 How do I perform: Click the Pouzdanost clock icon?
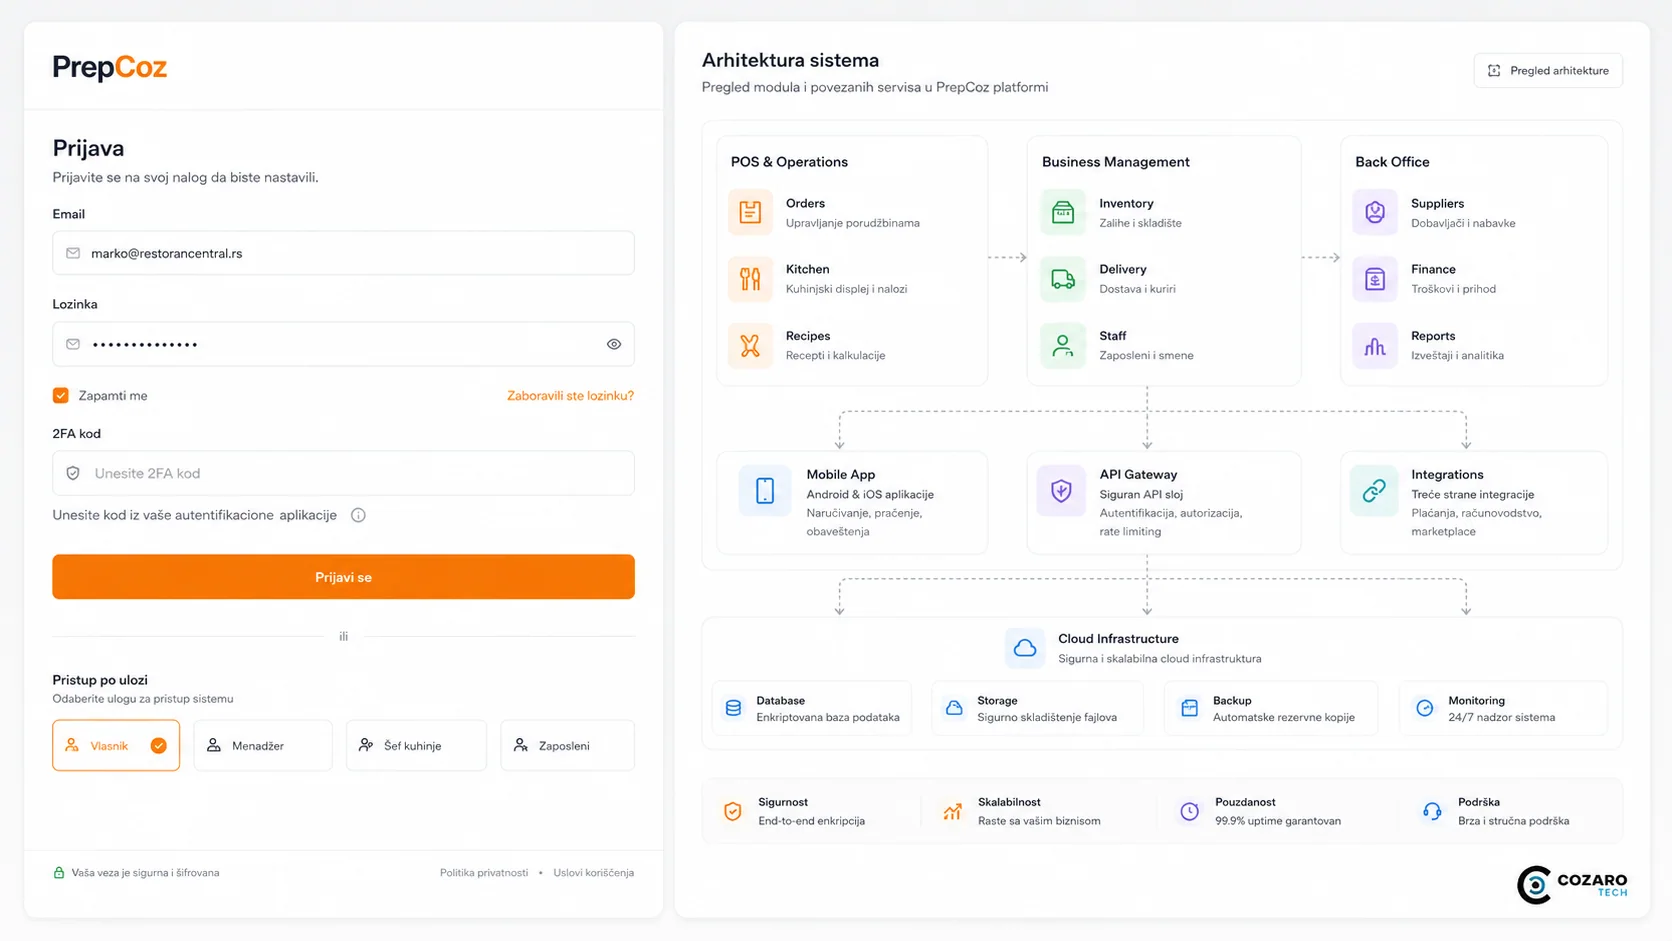1189,811
